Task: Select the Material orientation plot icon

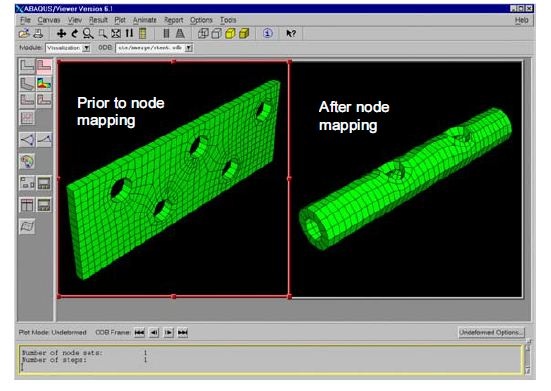Action: coord(44,100)
